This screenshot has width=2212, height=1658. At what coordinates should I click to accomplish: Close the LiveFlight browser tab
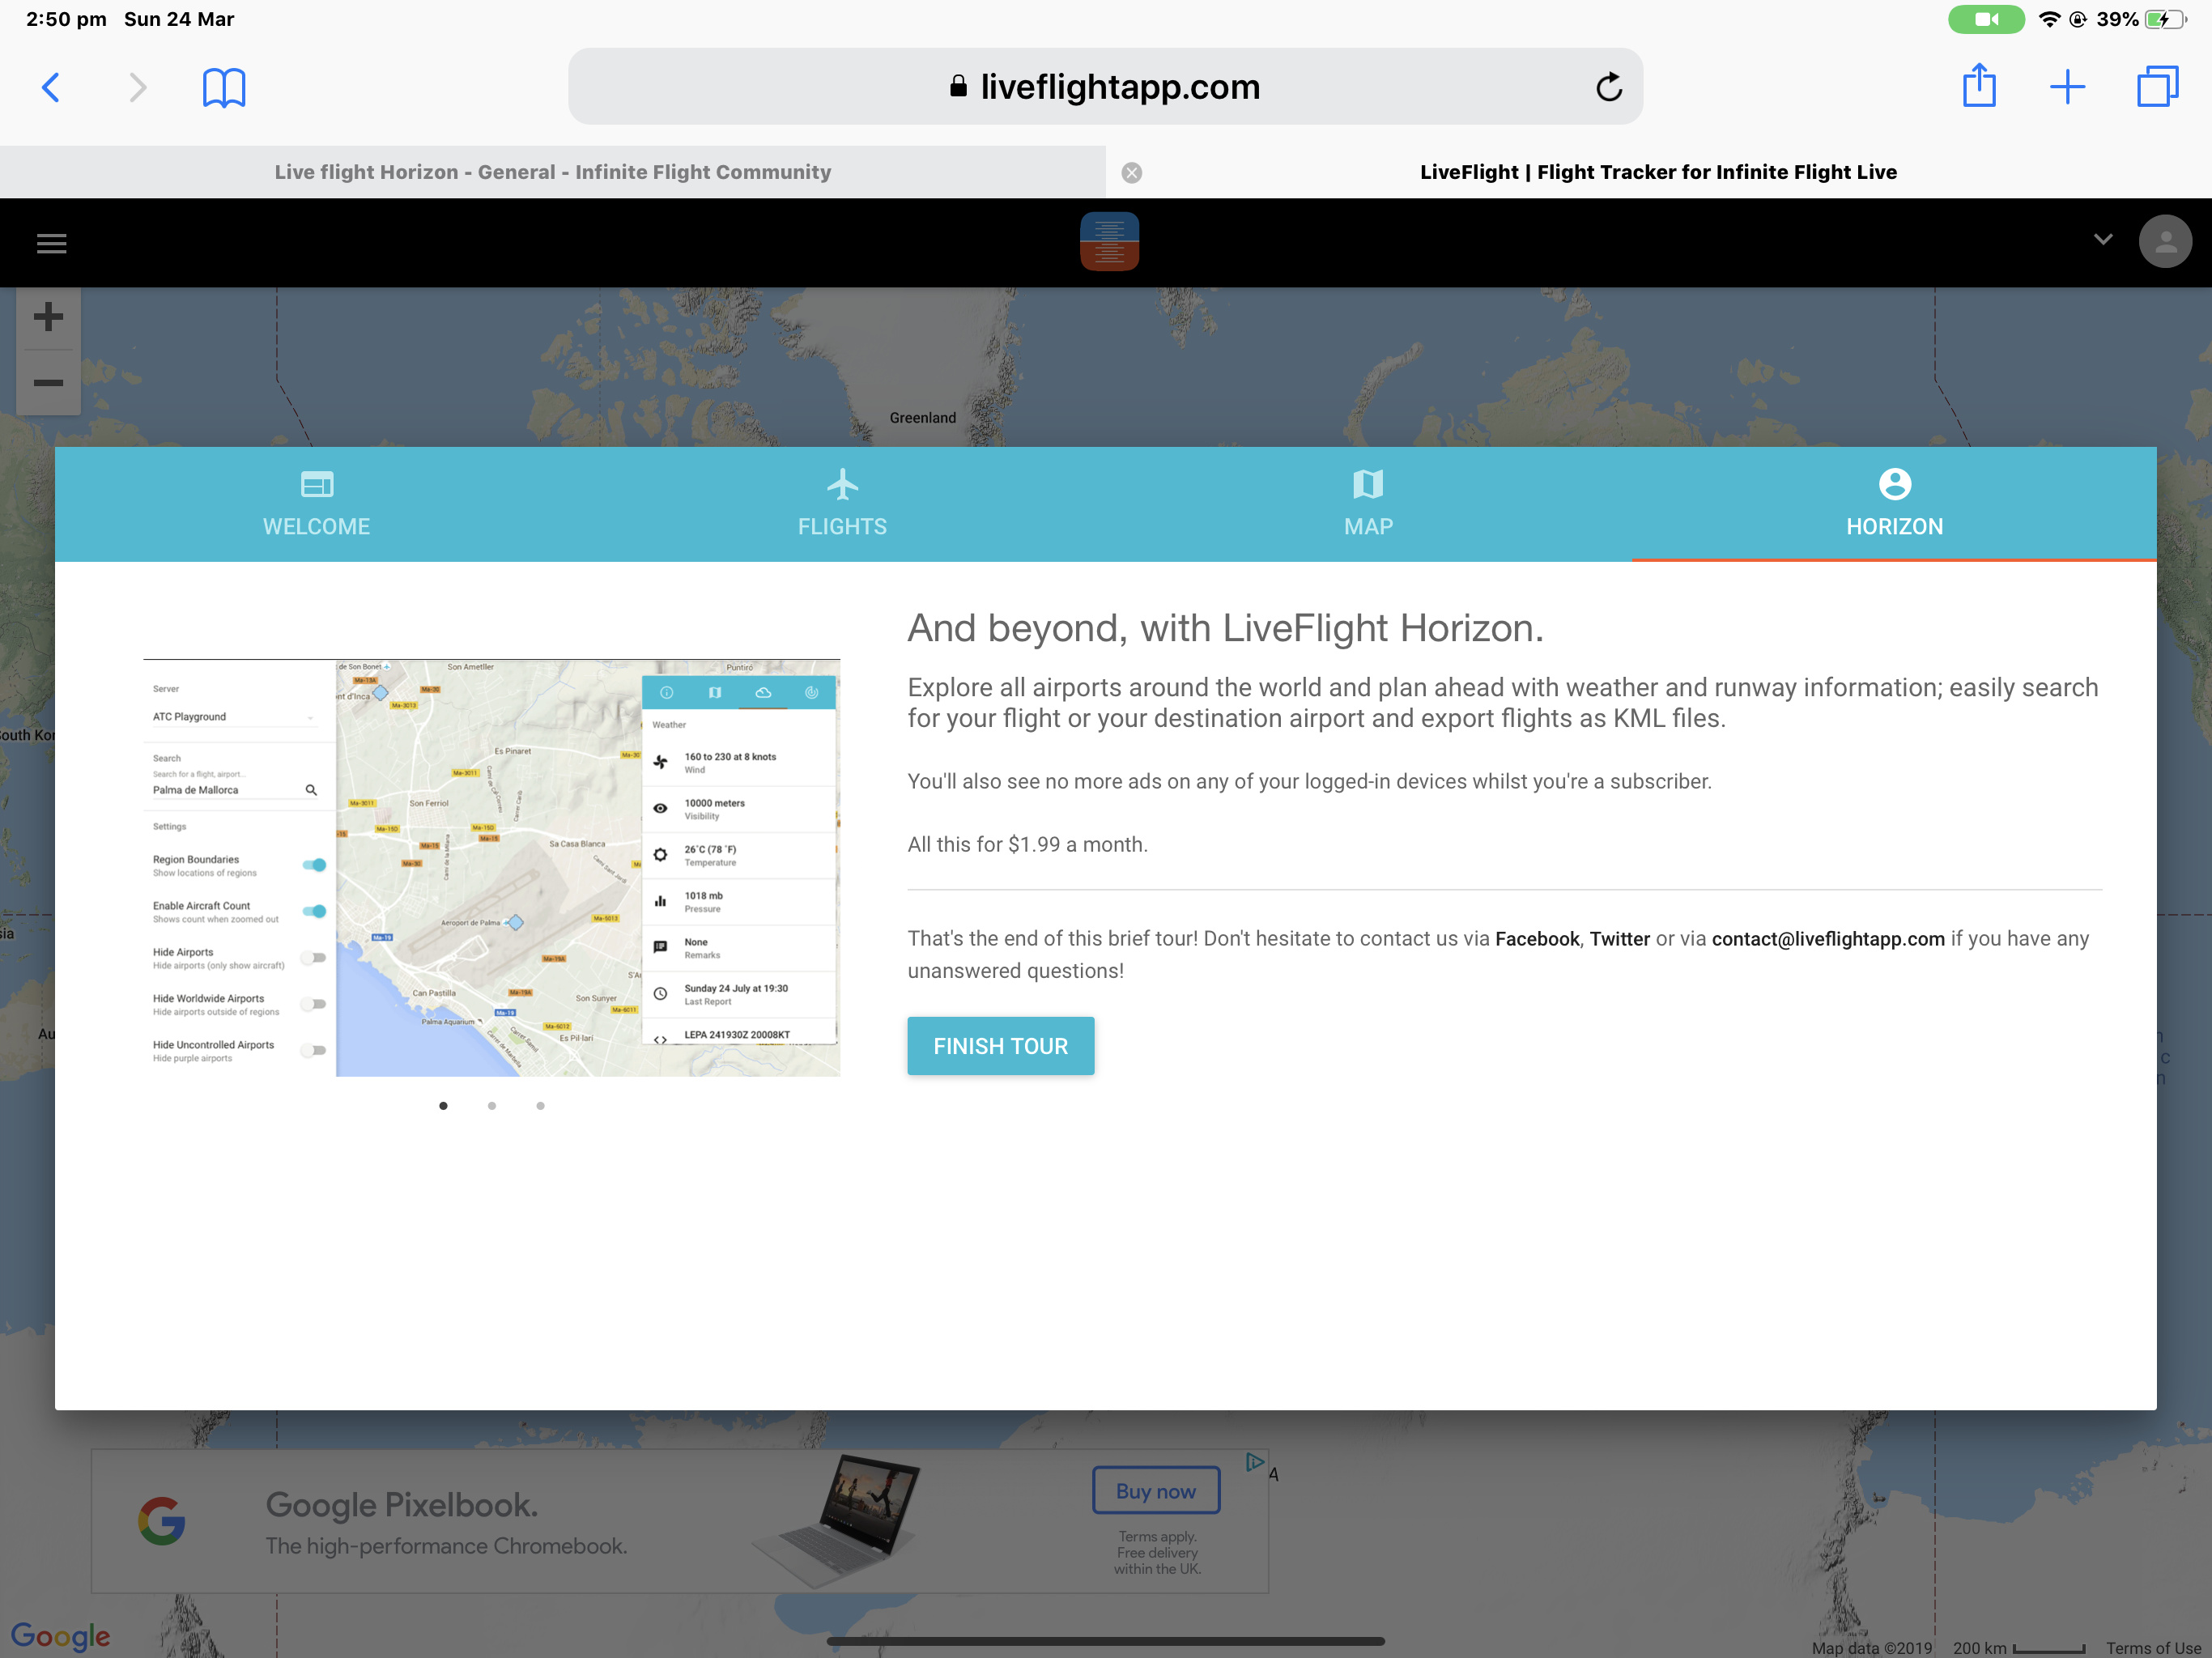point(1131,172)
